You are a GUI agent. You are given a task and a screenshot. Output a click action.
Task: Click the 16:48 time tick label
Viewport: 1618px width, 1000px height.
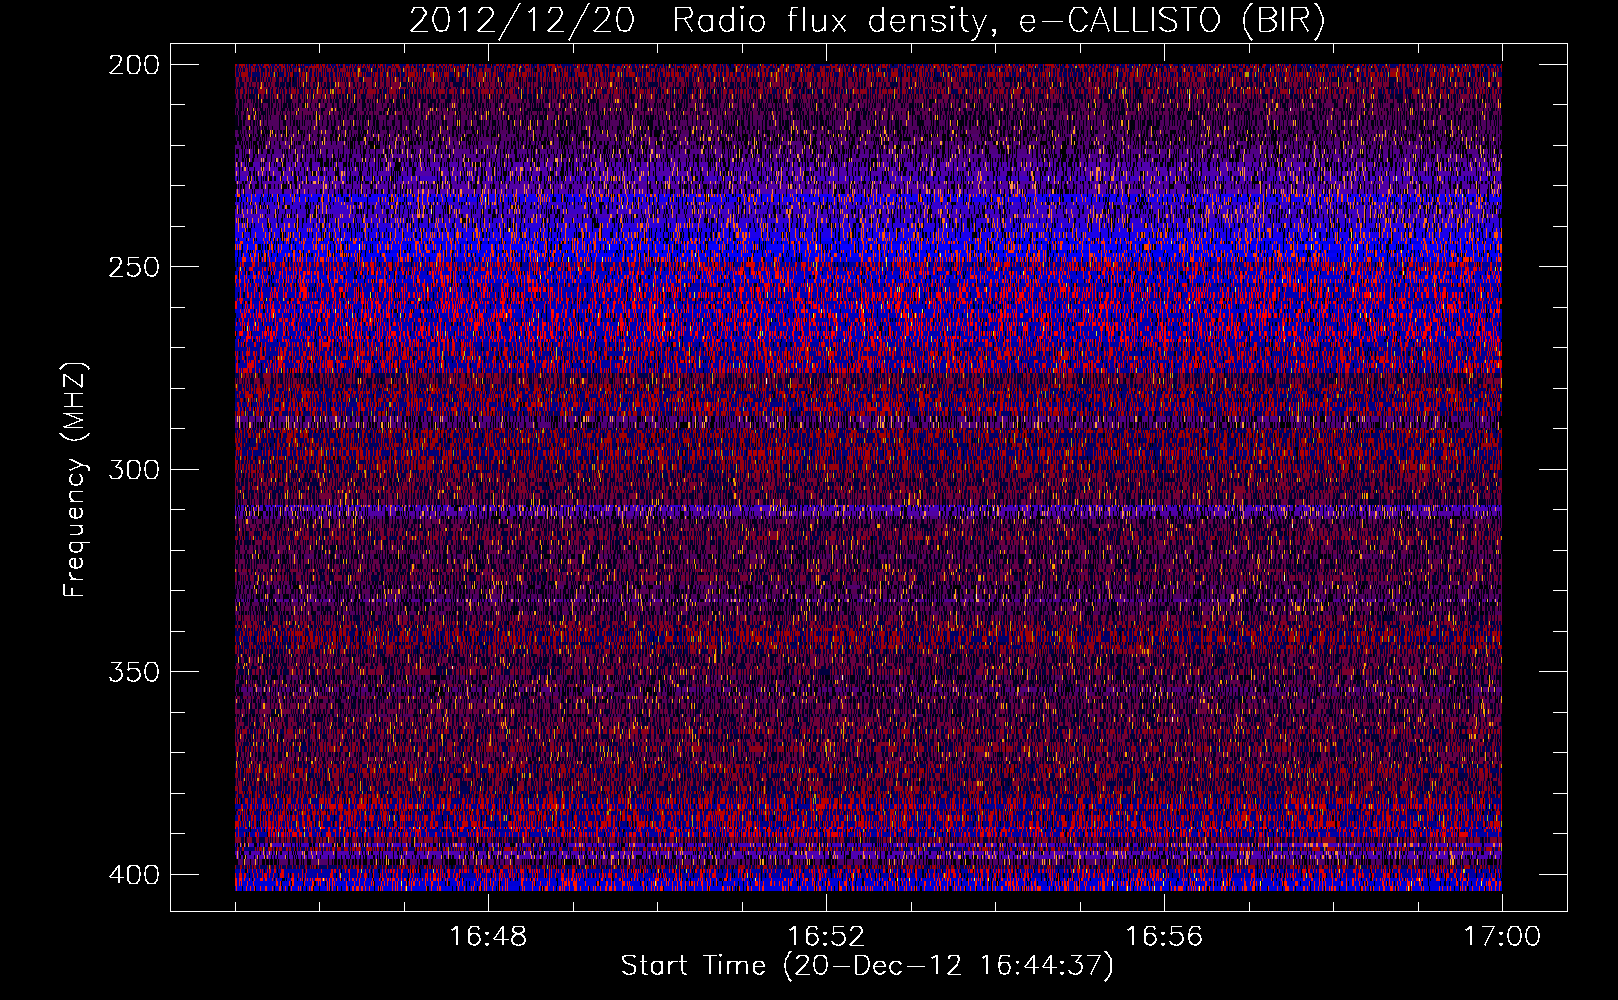(x=488, y=936)
